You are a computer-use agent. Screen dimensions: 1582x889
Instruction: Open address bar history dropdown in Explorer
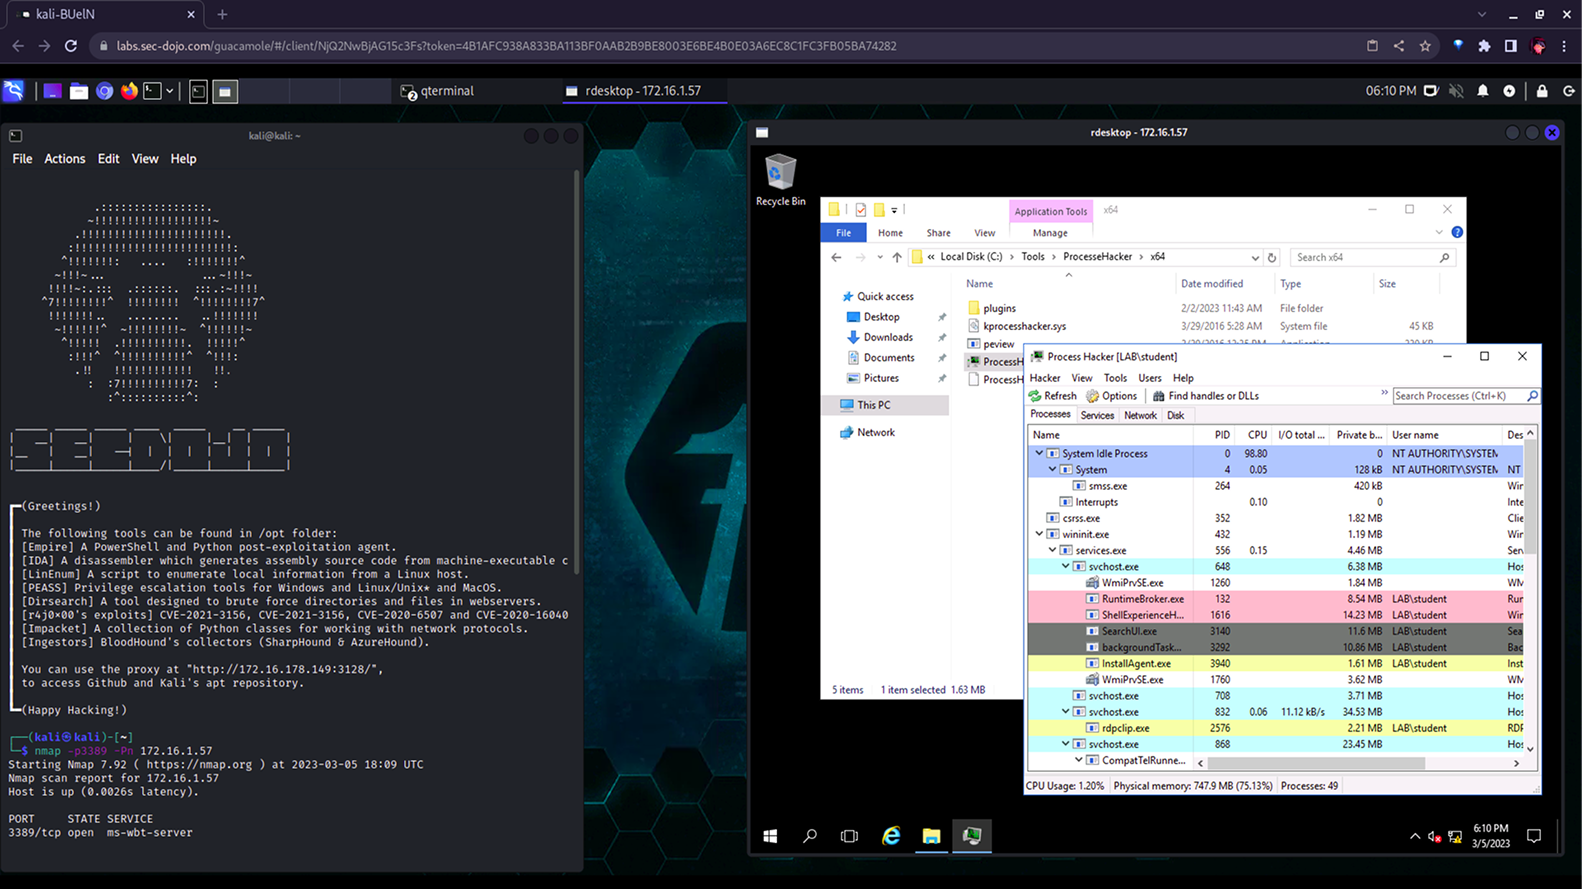point(1255,257)
